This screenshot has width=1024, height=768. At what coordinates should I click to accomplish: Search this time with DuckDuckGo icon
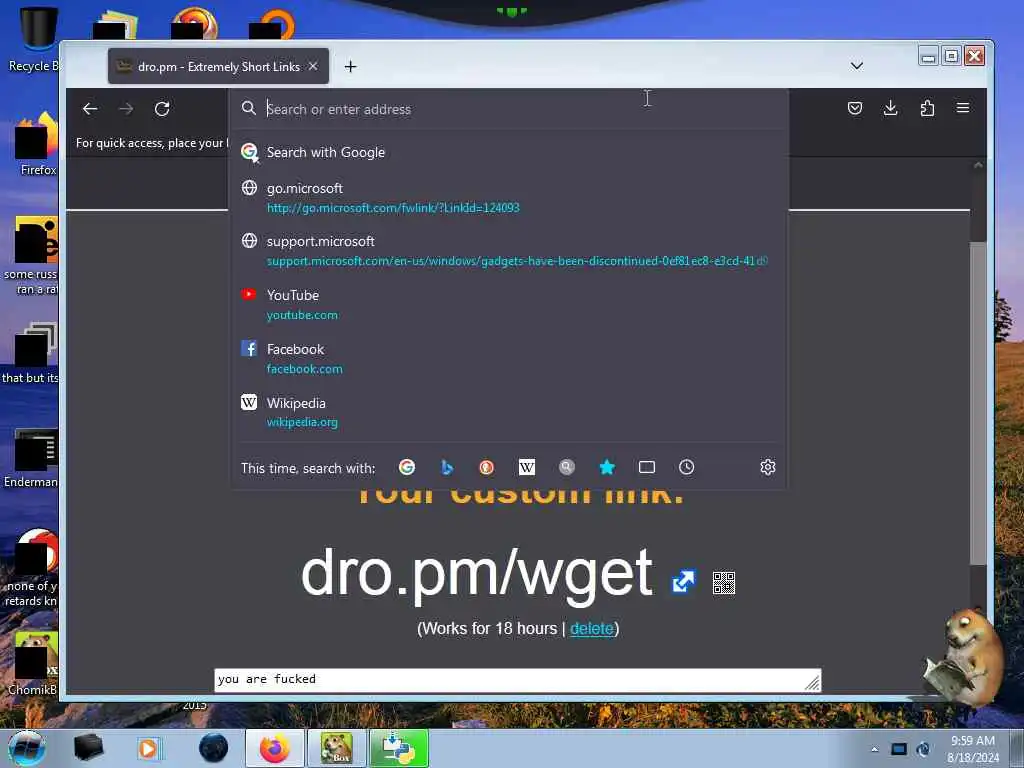(487, 467)
